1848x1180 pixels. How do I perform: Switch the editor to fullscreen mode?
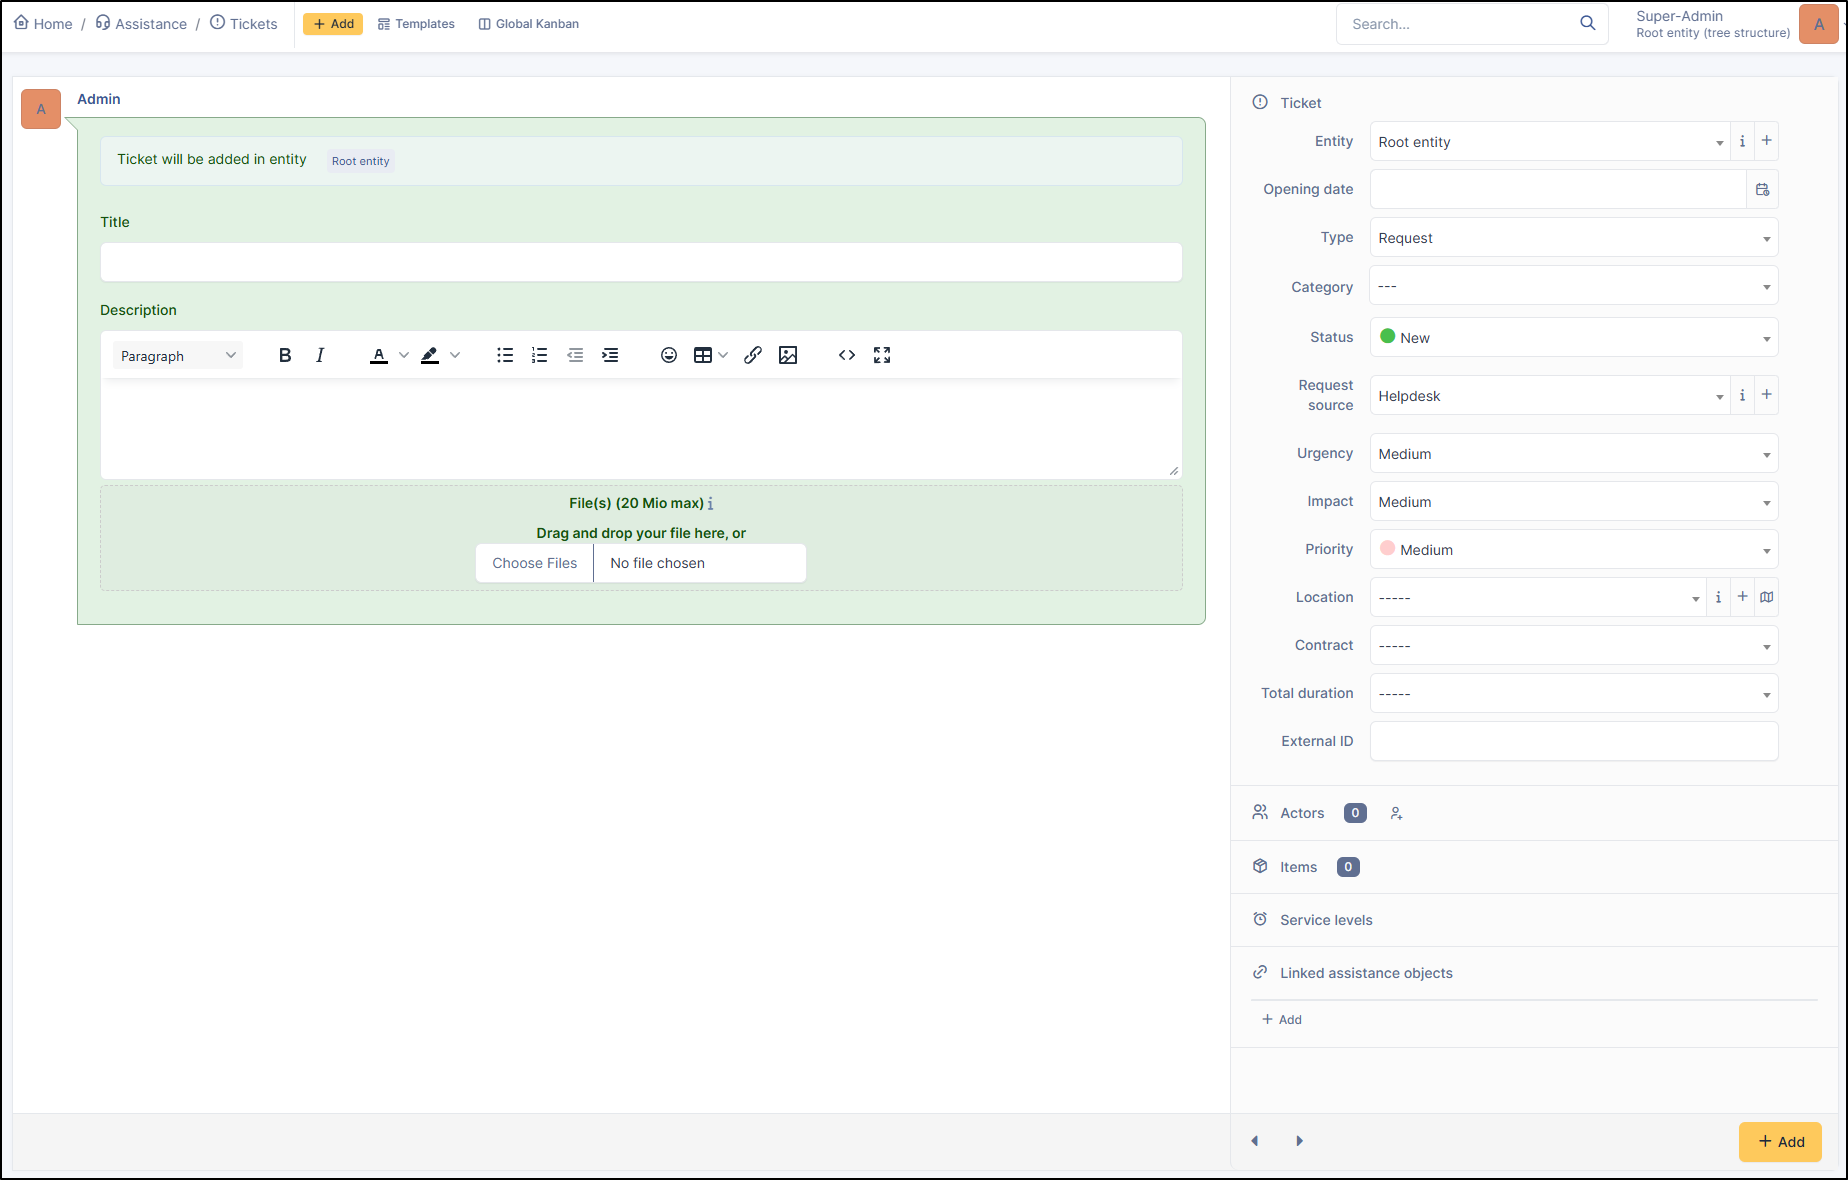click(882, 355)
